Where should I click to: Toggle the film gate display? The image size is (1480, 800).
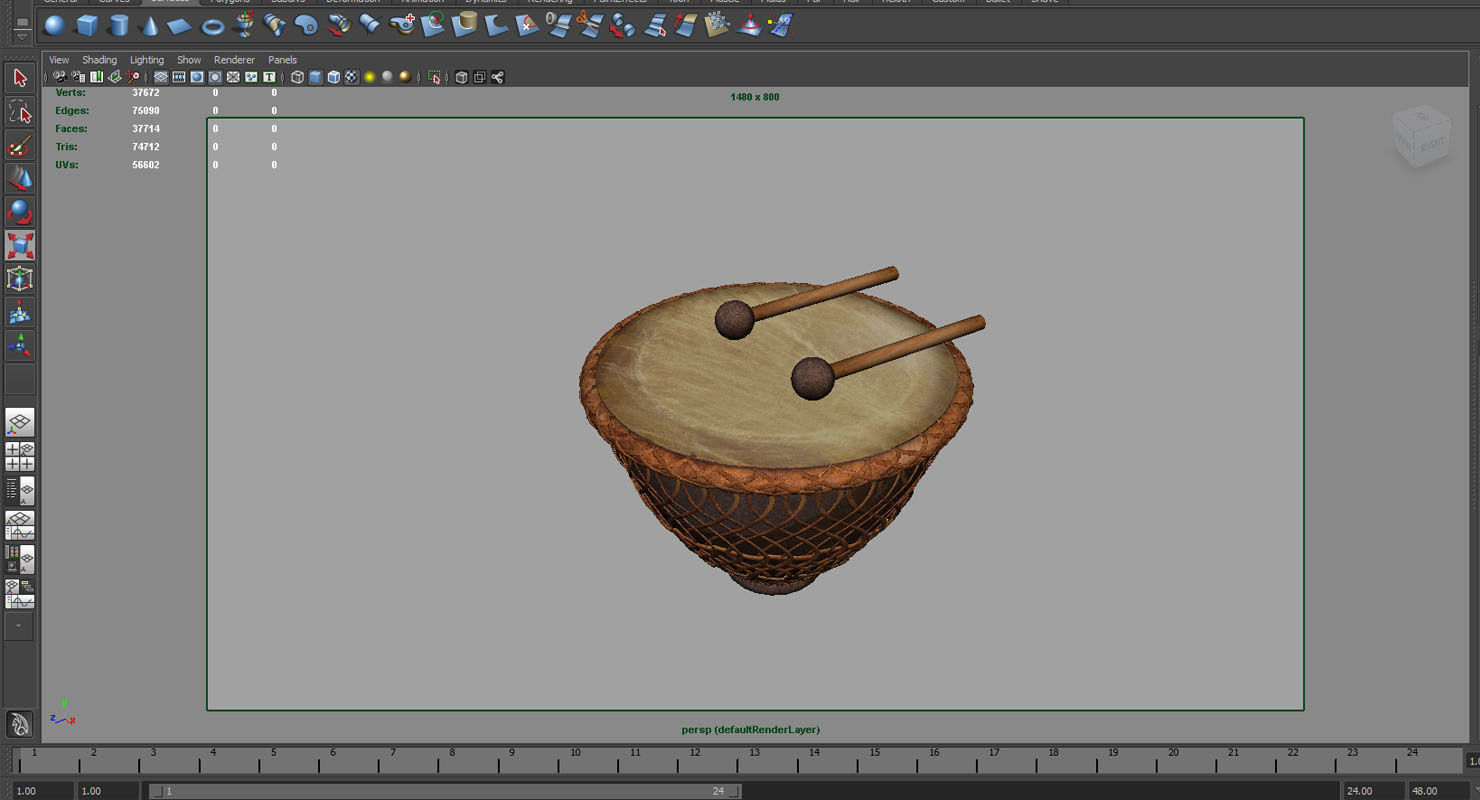pyautogui.click(x=179, y=77)
